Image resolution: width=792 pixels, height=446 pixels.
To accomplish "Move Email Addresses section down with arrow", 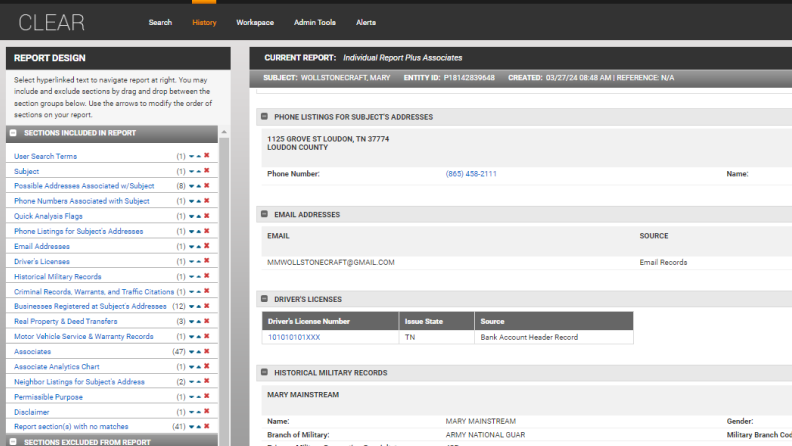I will (x=191, y=246).
